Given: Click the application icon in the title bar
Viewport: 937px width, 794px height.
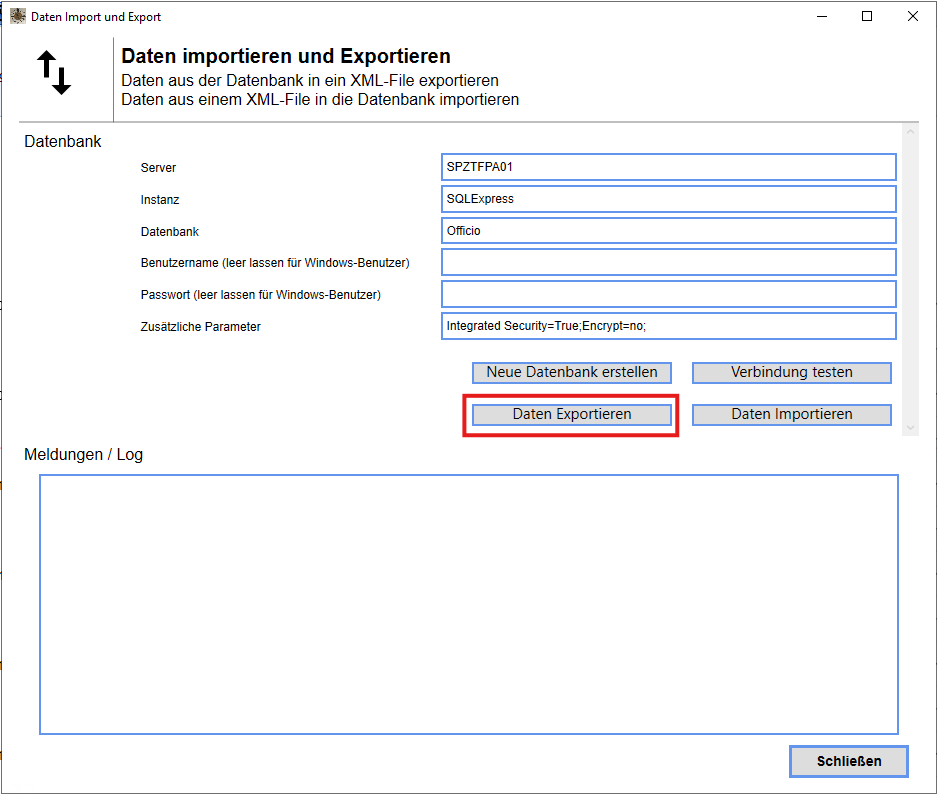Looking at the screenshot, I should [18, 16].
